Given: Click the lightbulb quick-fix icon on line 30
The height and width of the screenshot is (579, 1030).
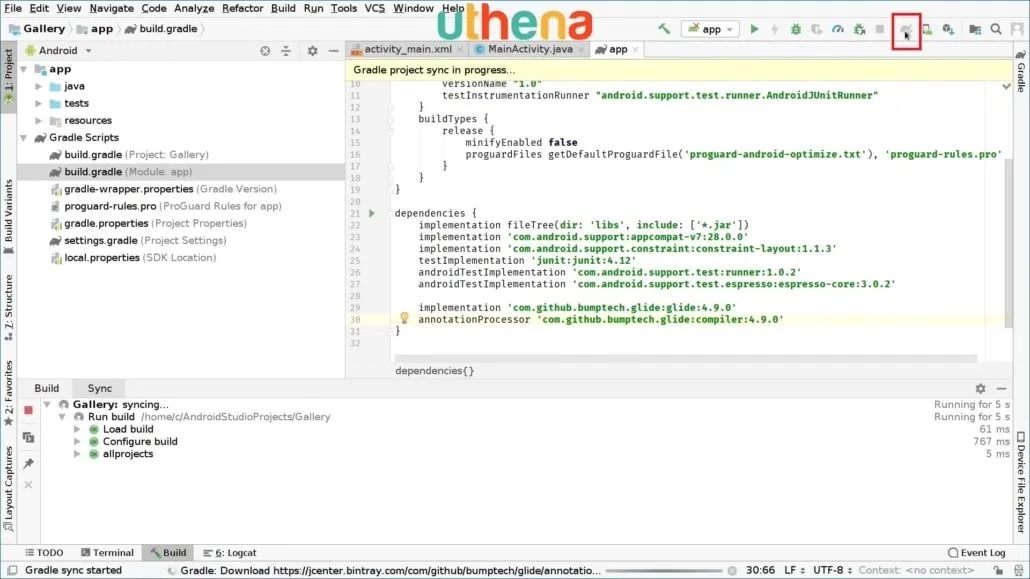Looking at the screenshot, I should [404, 318].
